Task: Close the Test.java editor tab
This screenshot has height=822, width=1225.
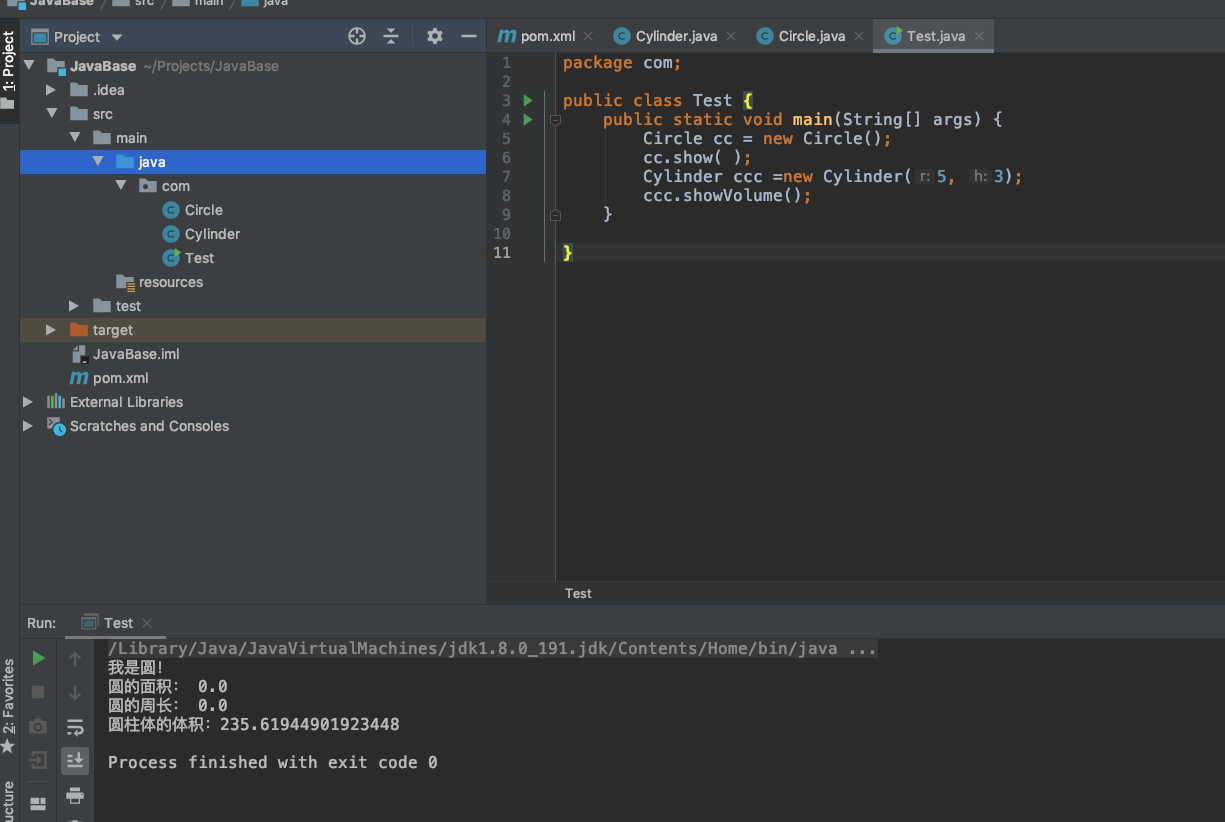Action: click(979, 37)
